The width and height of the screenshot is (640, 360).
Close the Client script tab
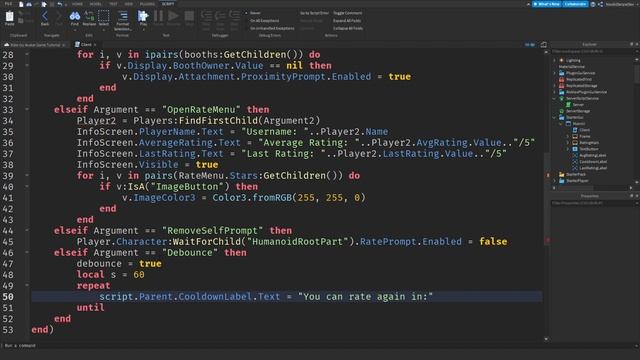[x=95, y=44]
